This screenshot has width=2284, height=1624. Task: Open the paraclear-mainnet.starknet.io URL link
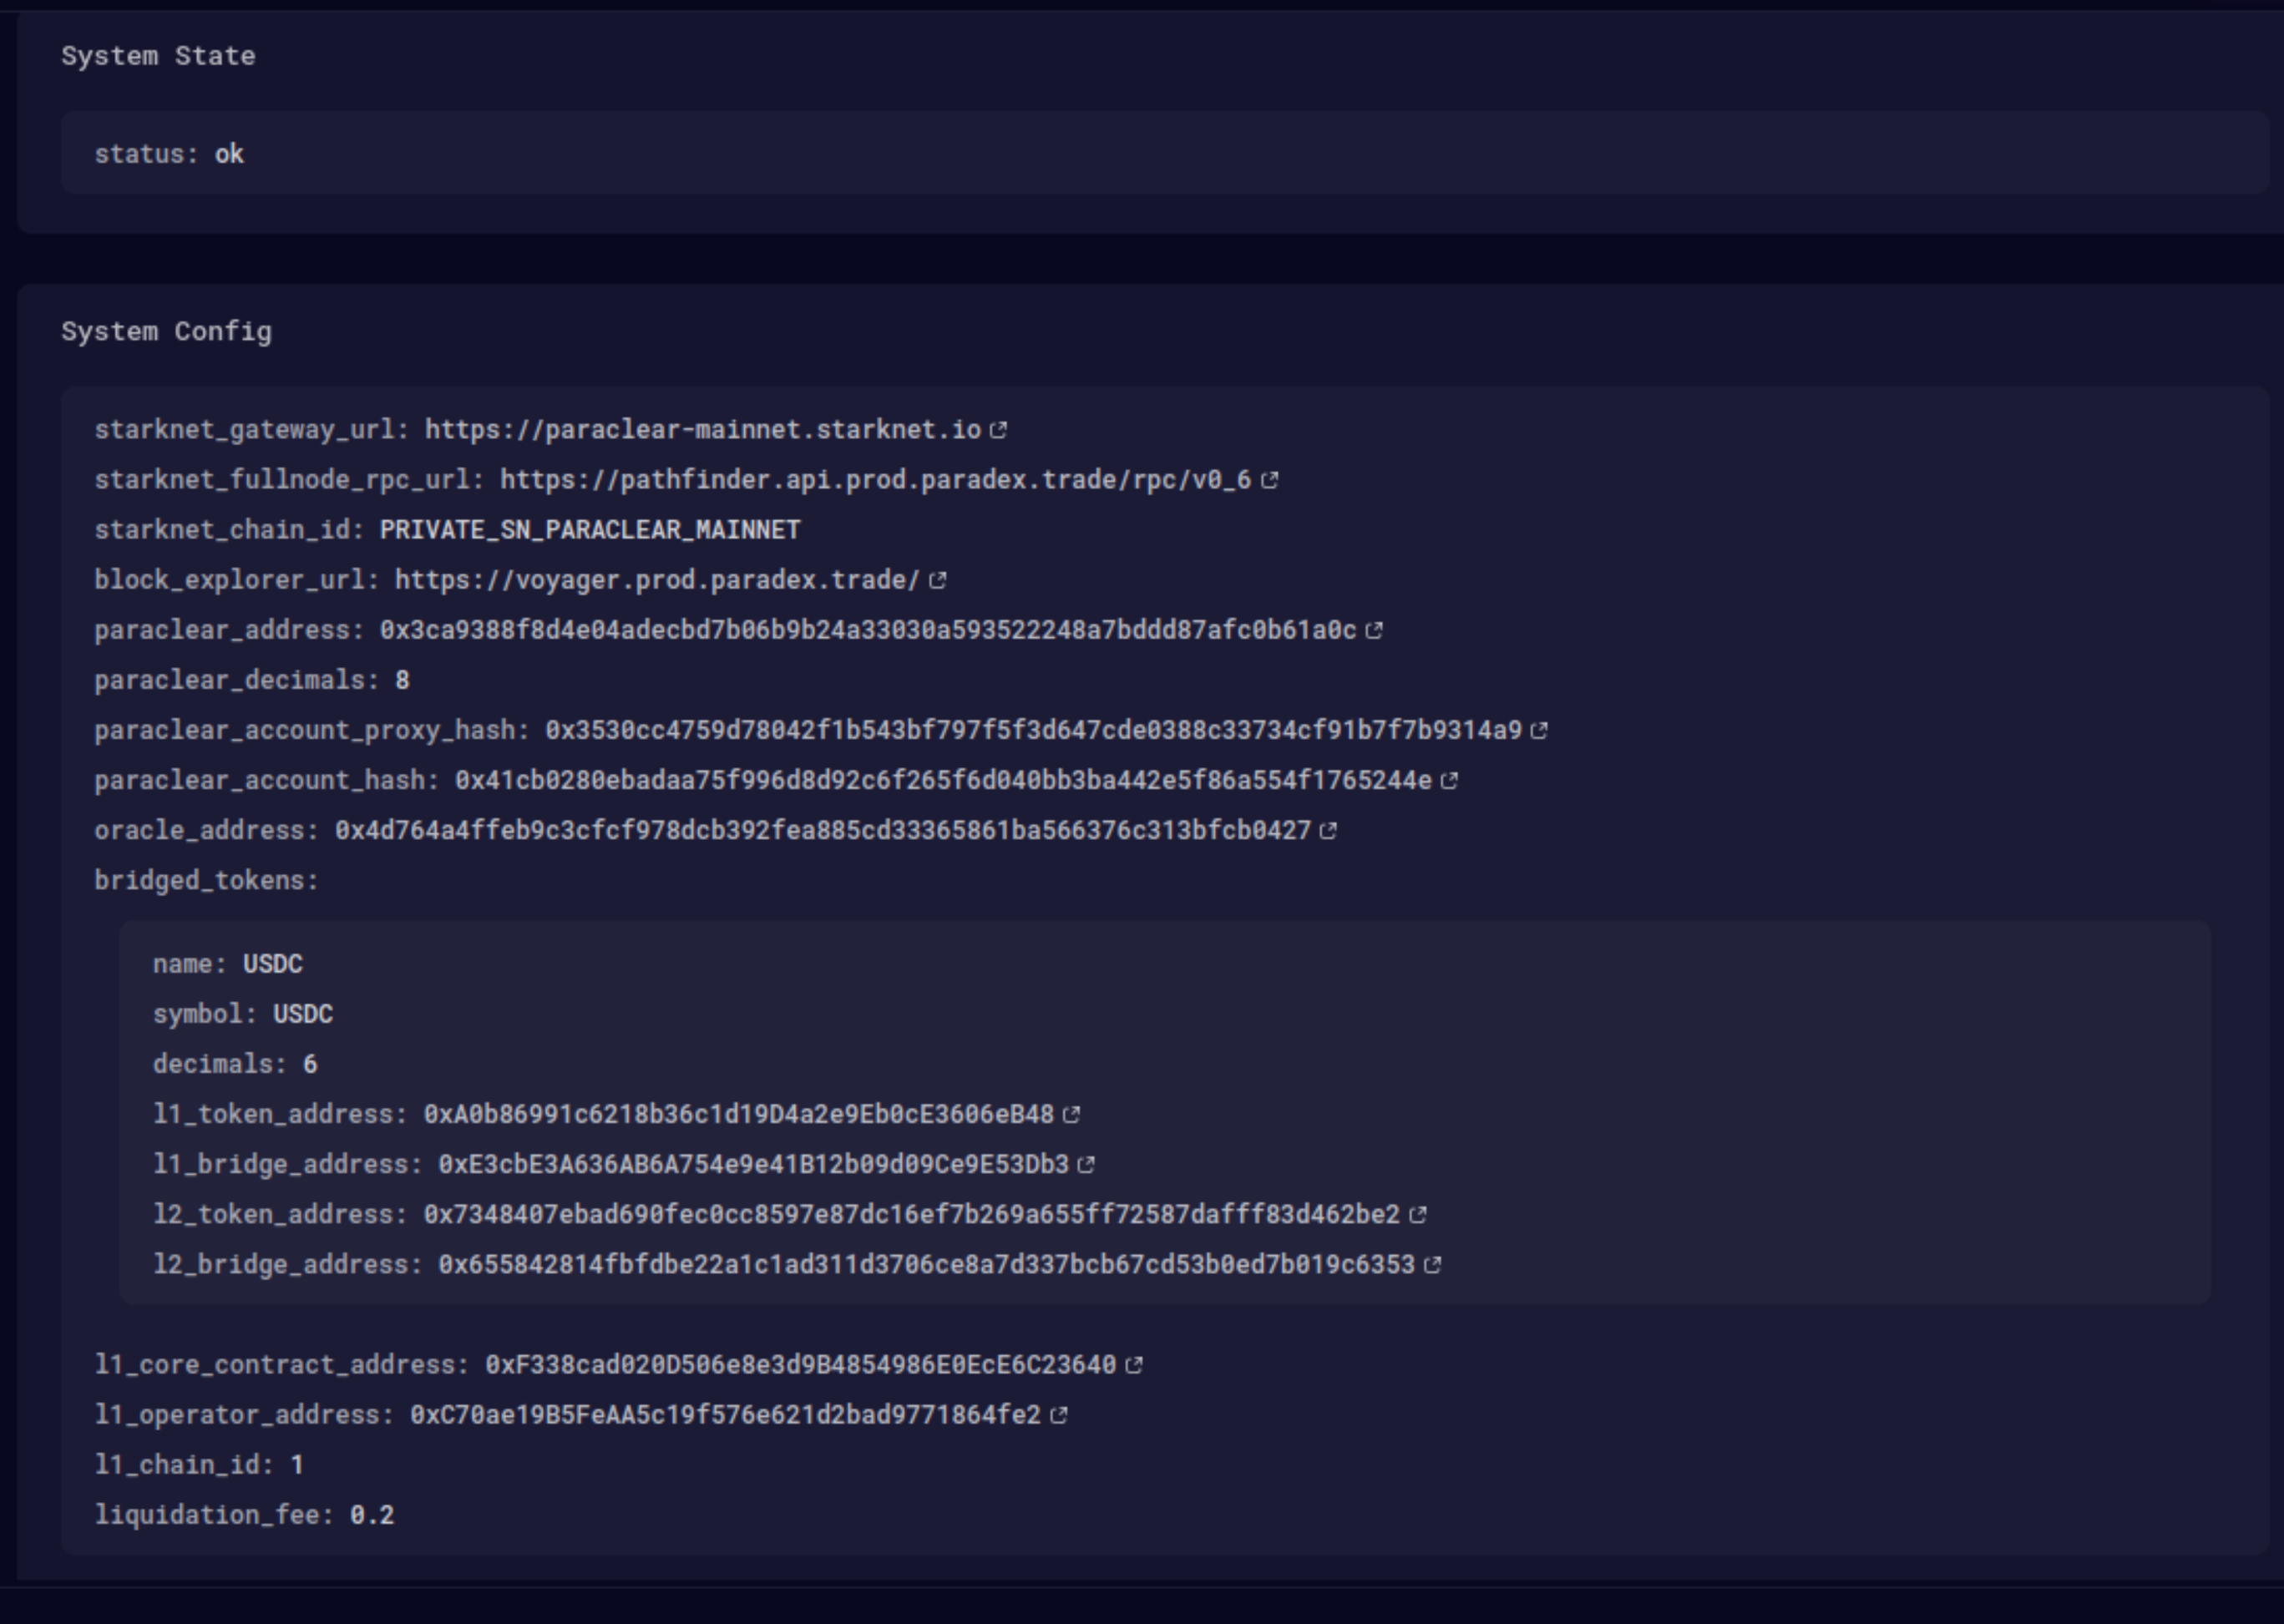coord(702,430)
